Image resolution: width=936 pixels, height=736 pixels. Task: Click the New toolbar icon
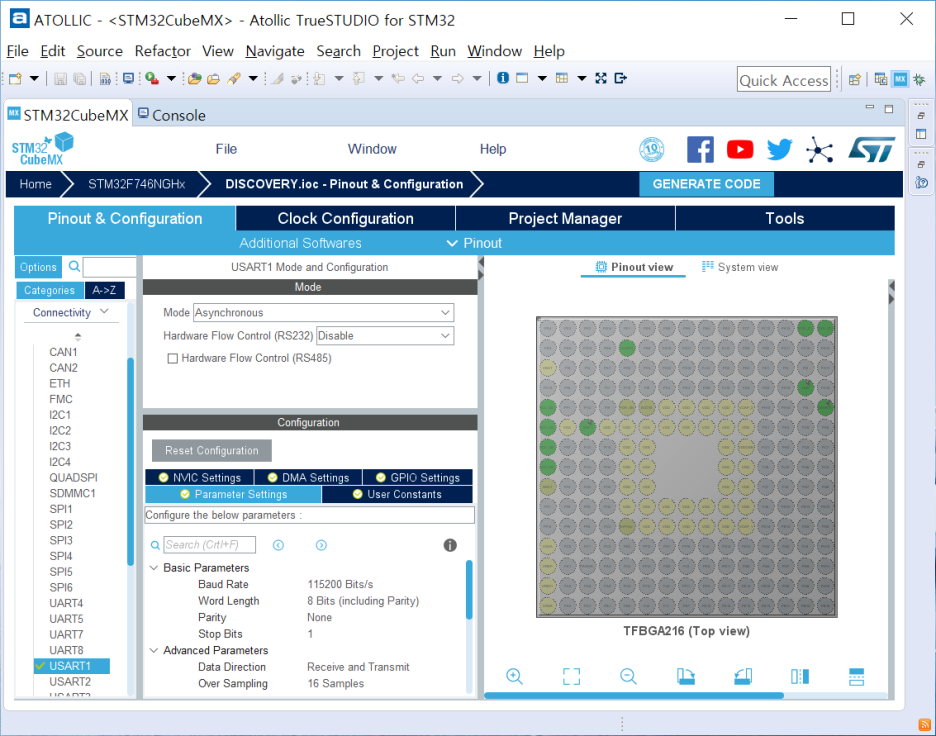coord(16,78)
